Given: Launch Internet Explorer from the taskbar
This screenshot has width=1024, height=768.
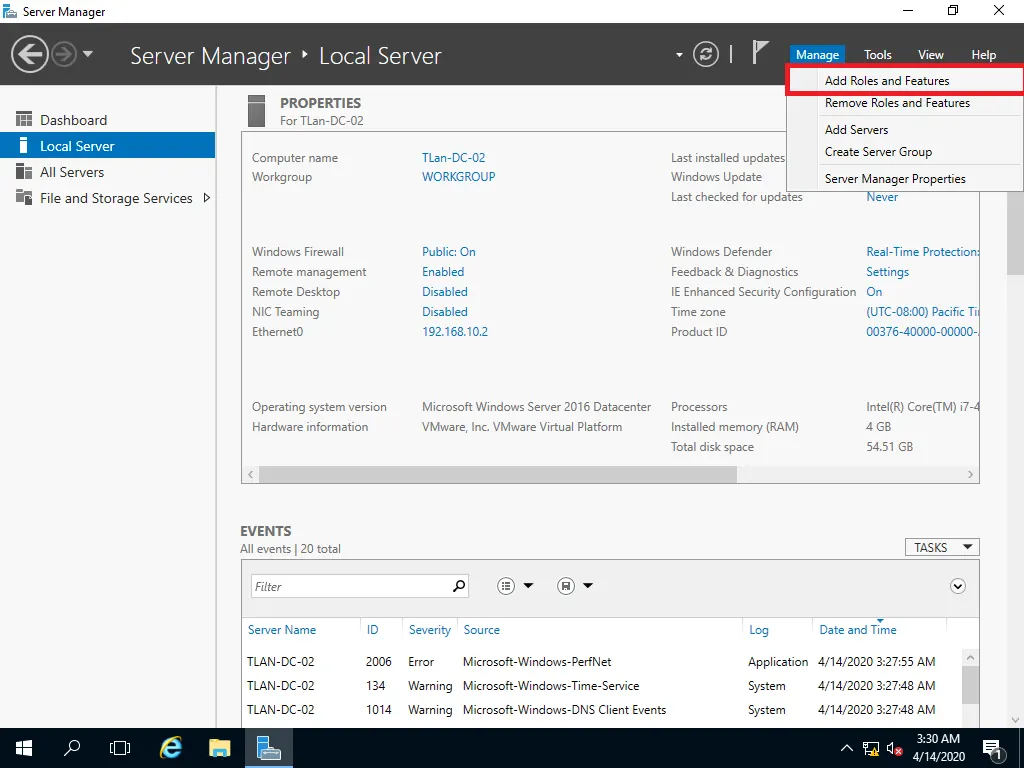Looking at the screenshot, I should pyautogui.click(x=171, y=748).
